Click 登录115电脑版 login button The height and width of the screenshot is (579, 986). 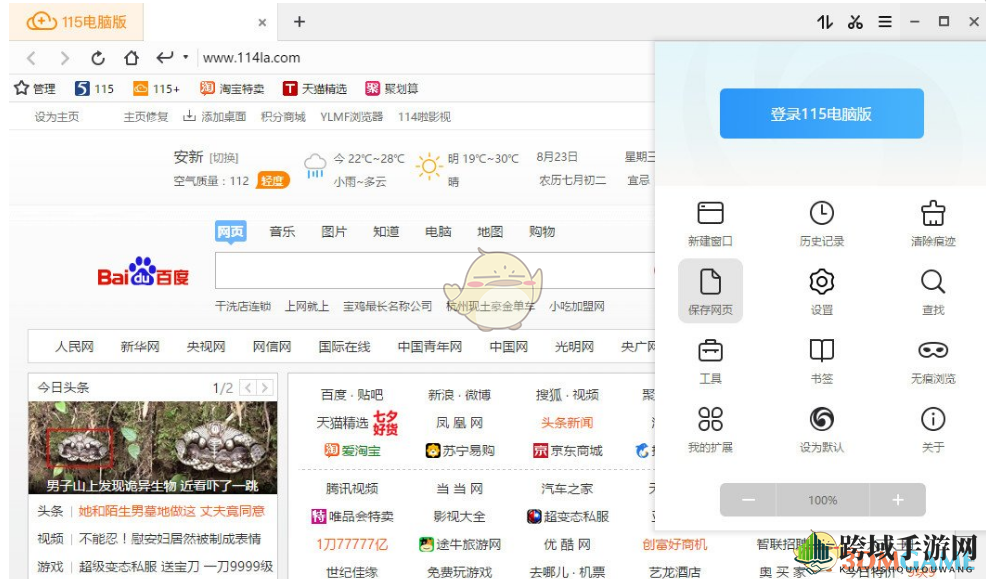coord(821,114)
